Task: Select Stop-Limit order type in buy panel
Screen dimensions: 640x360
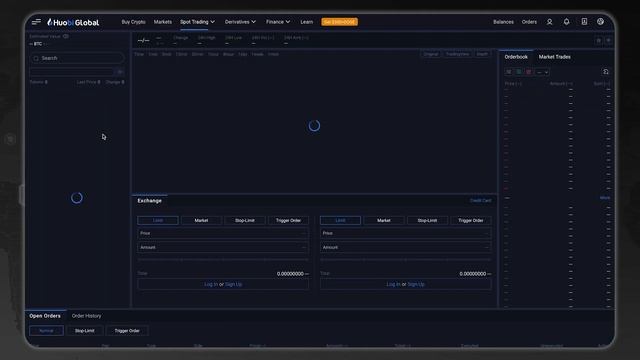Action: (245, 220)
